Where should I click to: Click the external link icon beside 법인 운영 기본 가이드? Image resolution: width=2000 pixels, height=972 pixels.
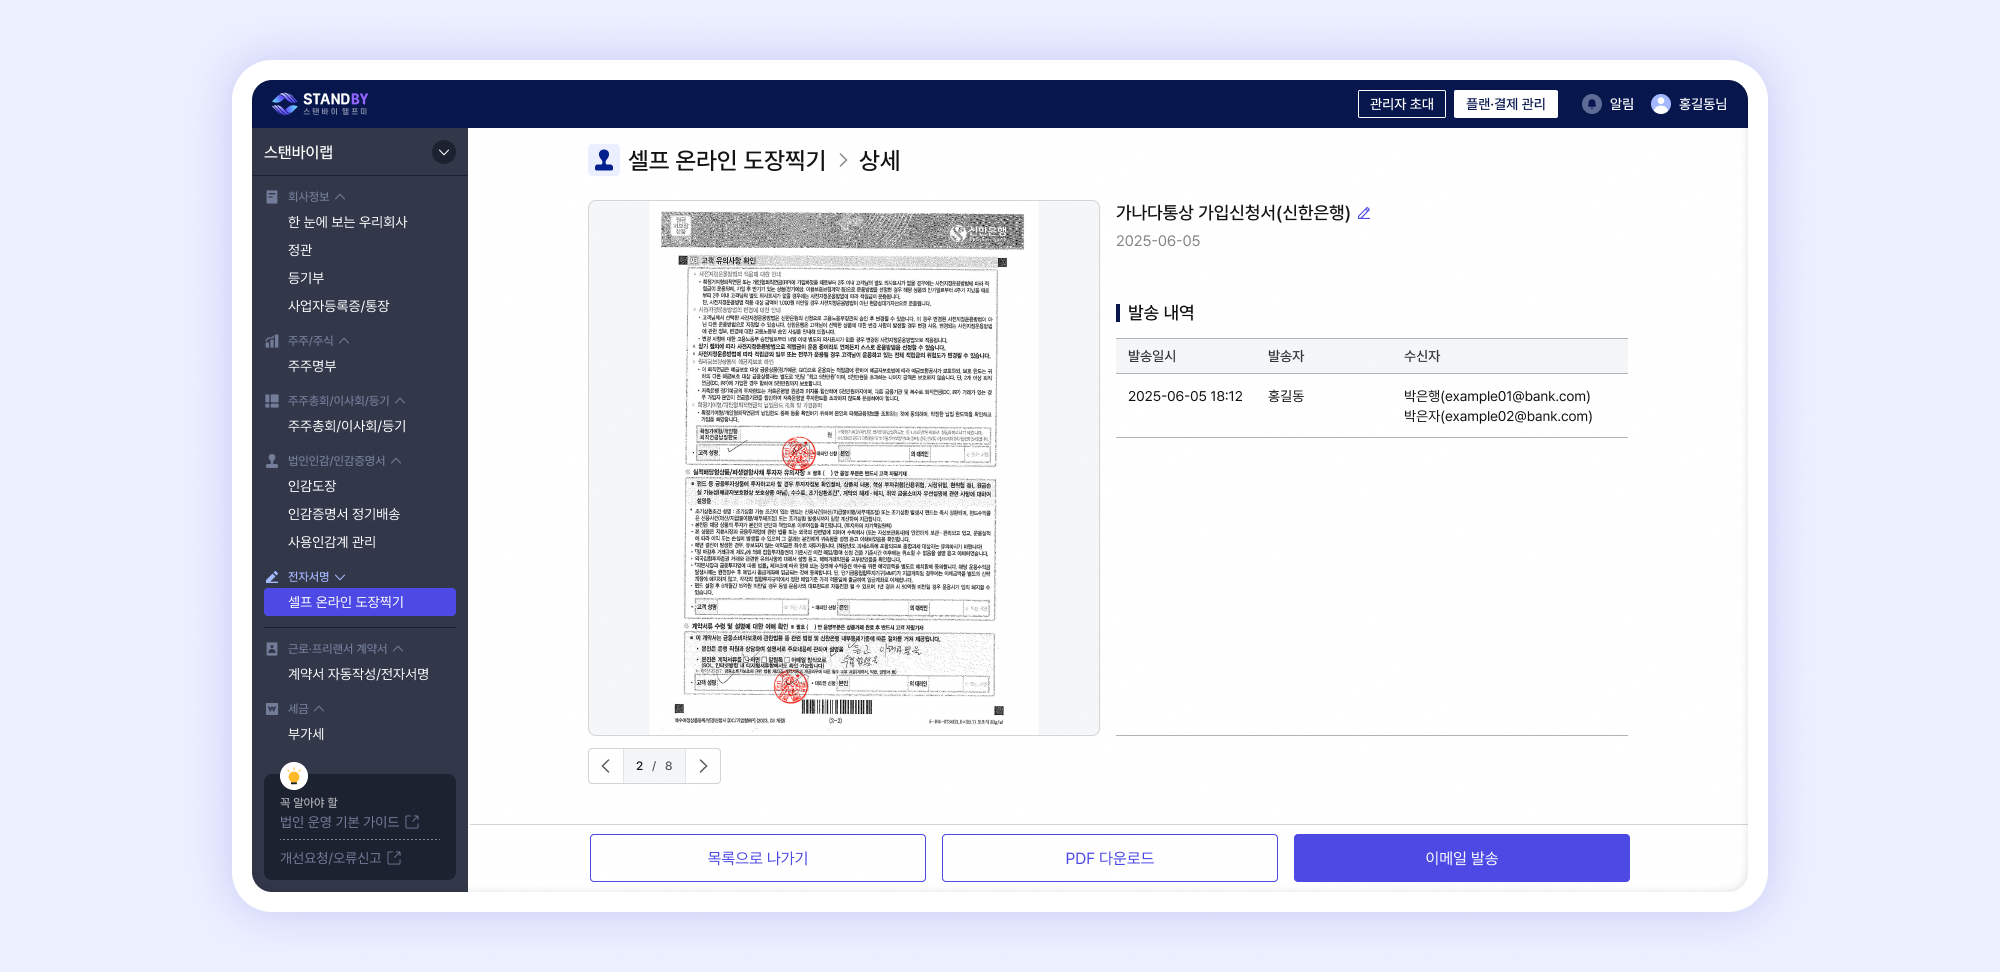pos(412,822)
